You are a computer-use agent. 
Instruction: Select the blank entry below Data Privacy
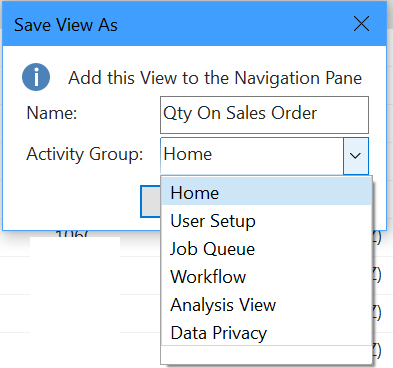point(266,355)
